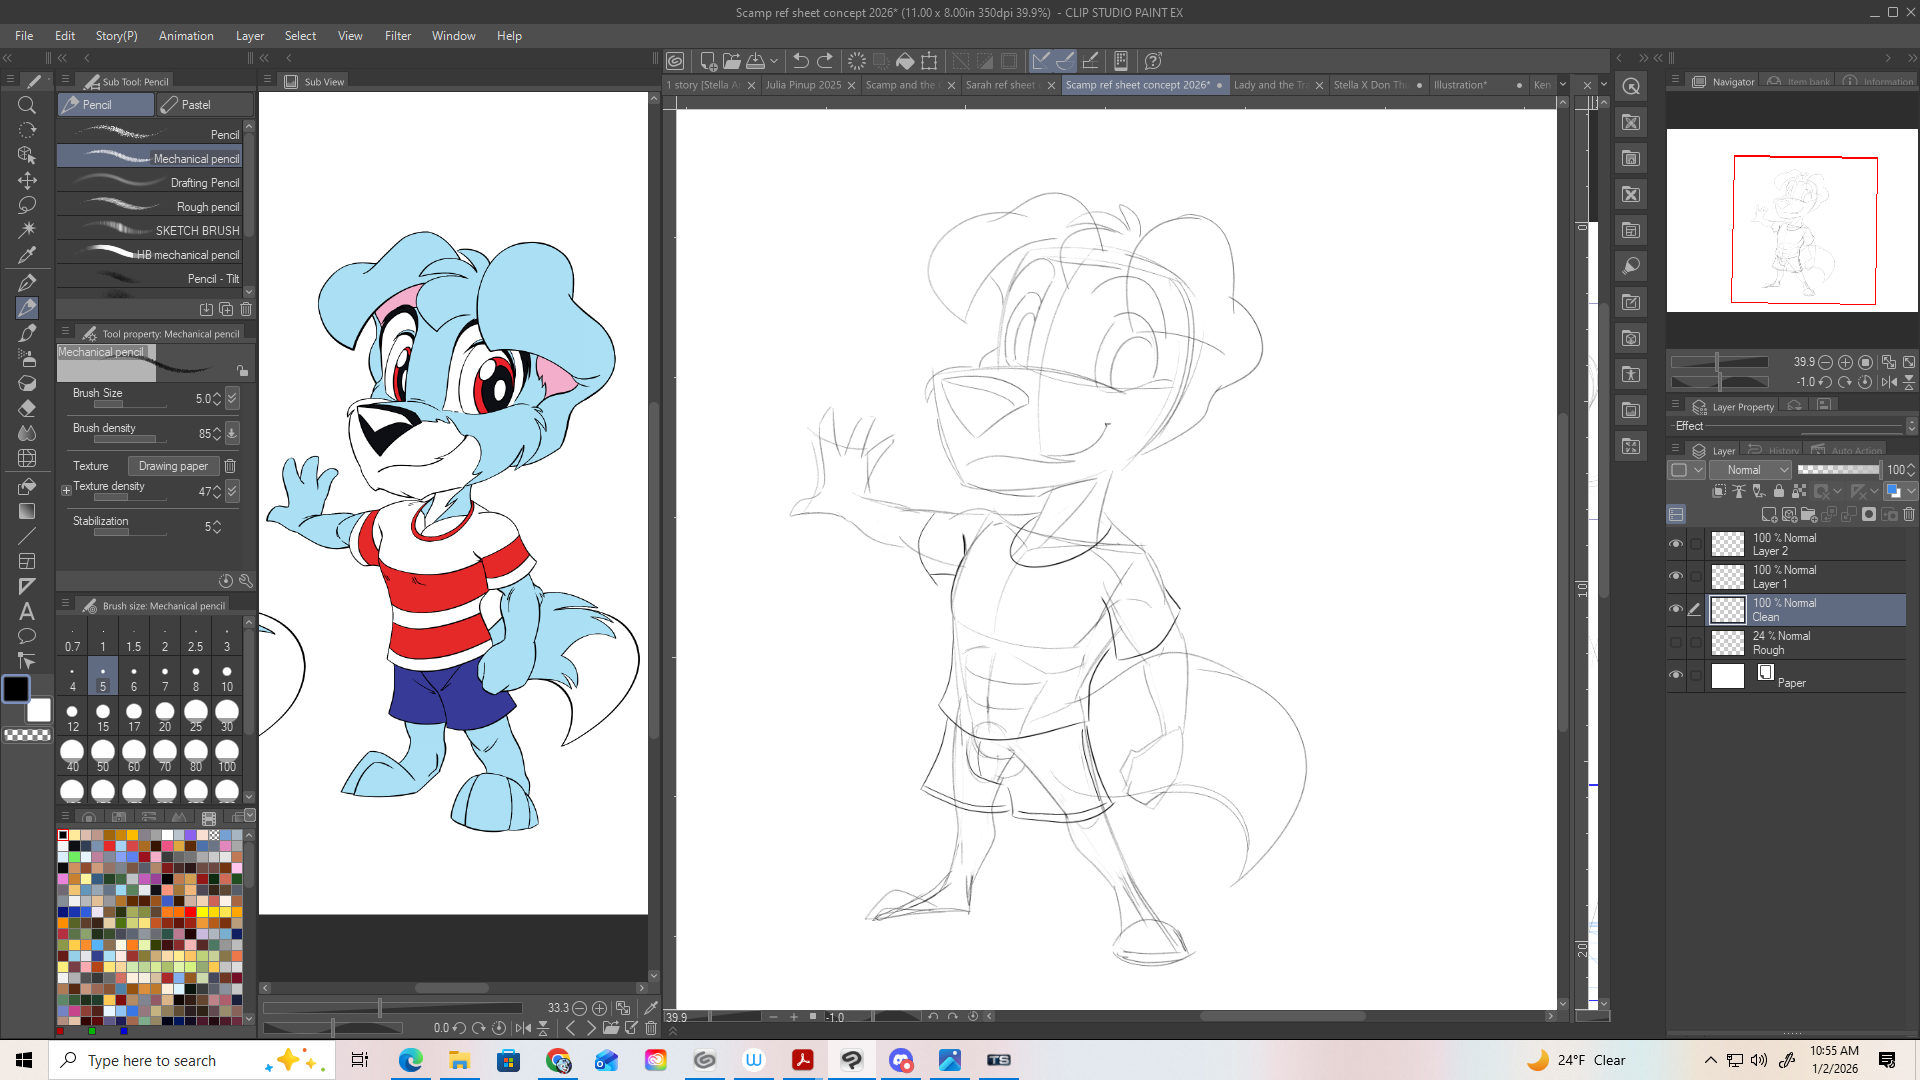Select the Move layer tool
Image resolution: width=1920 pixels, height=1080 pixels.
(x=27, y=180)
